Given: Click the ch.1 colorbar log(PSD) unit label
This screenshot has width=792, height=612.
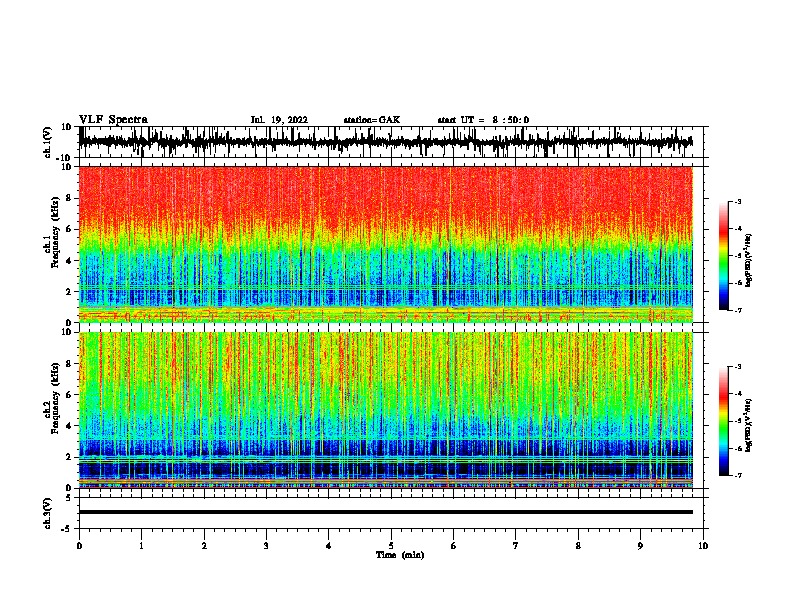Looking at the screenshot, I should [x=749, y=260].
